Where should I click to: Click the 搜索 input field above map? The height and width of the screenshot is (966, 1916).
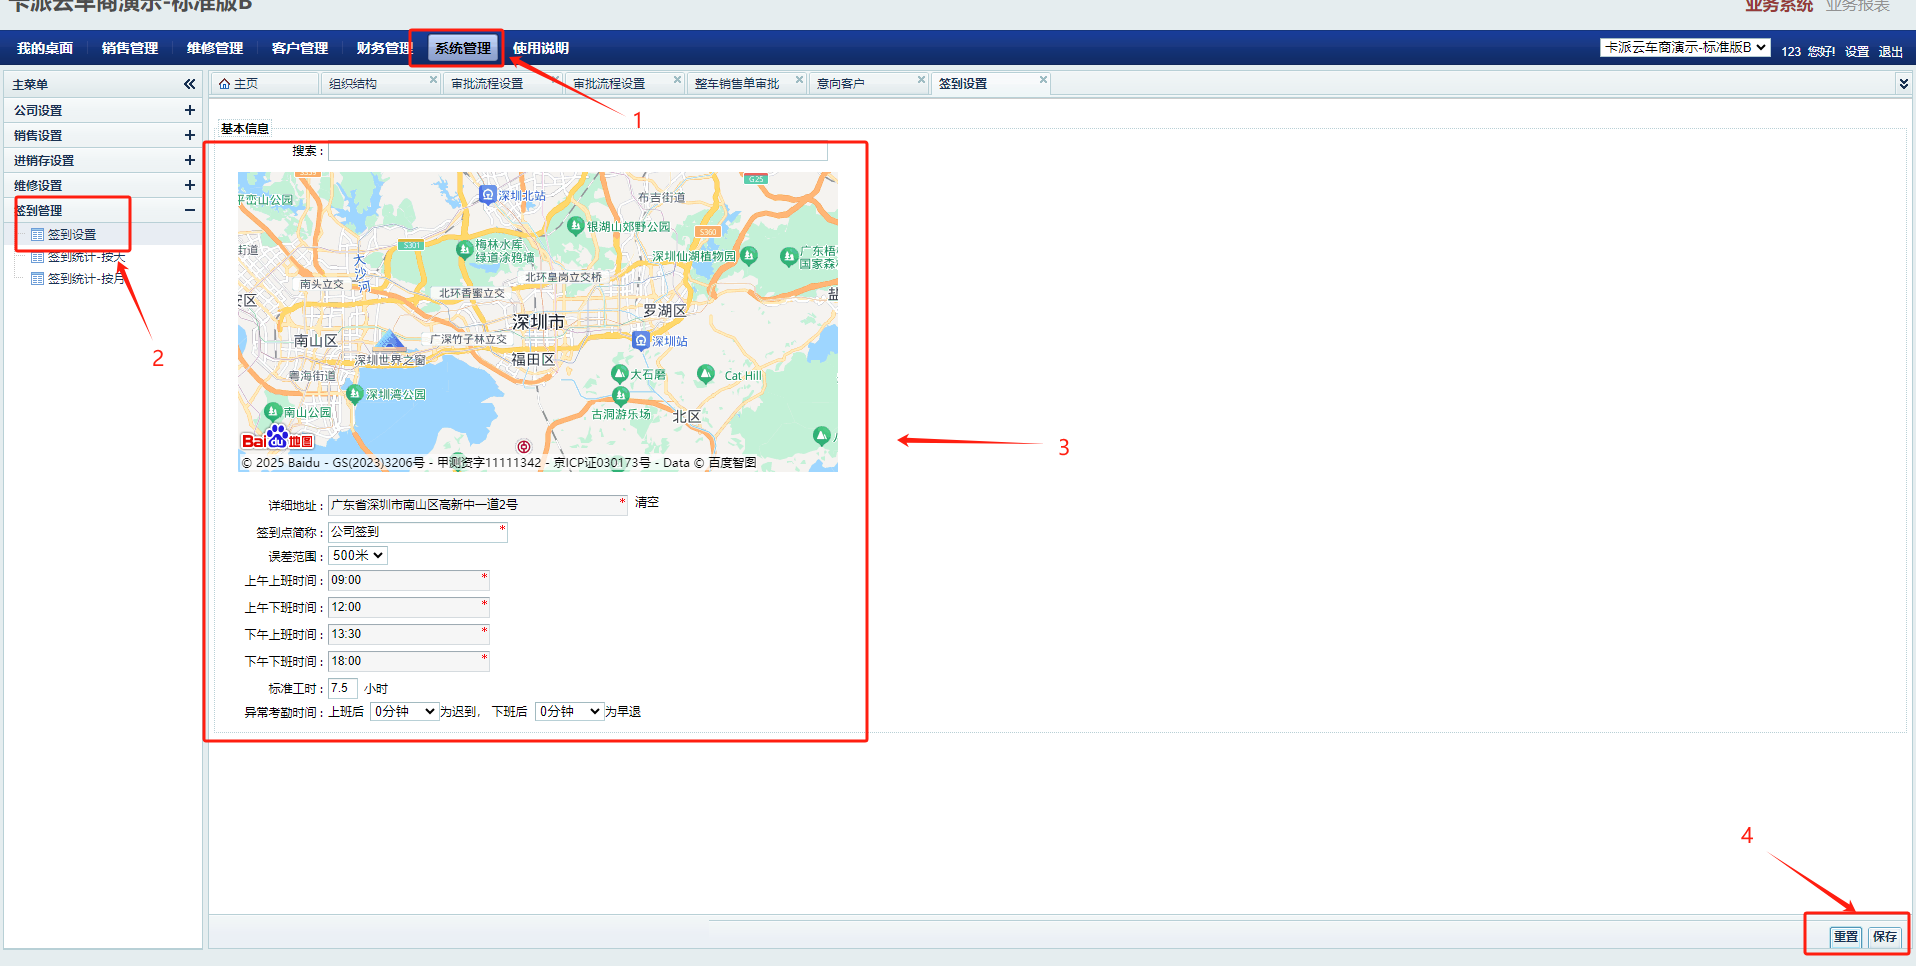577,151
